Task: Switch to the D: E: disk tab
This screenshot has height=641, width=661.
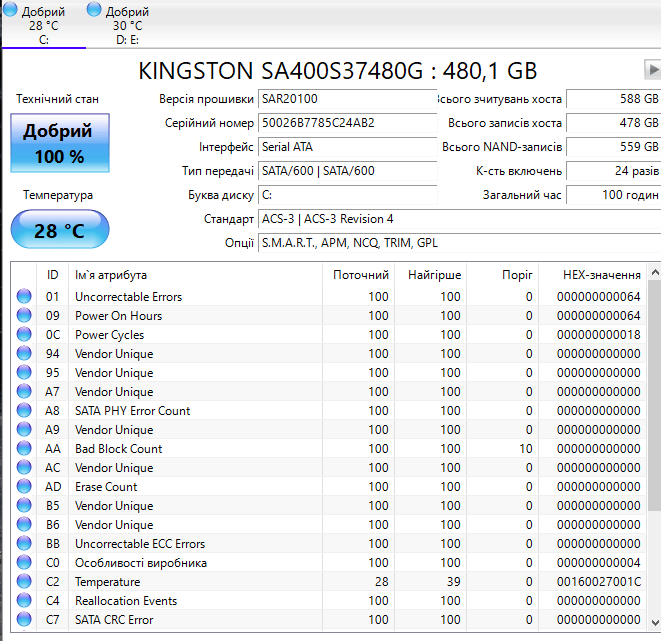Action: (127, 25)
